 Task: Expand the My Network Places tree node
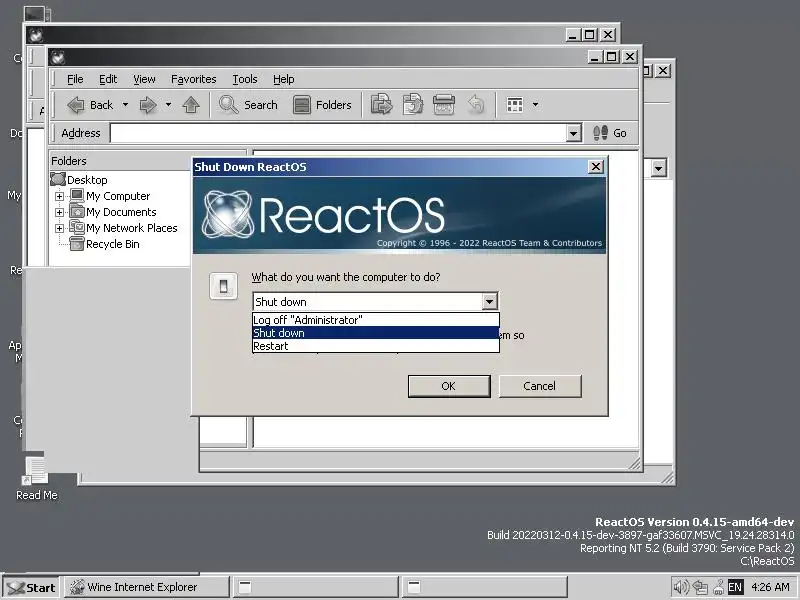coord(59,228)
